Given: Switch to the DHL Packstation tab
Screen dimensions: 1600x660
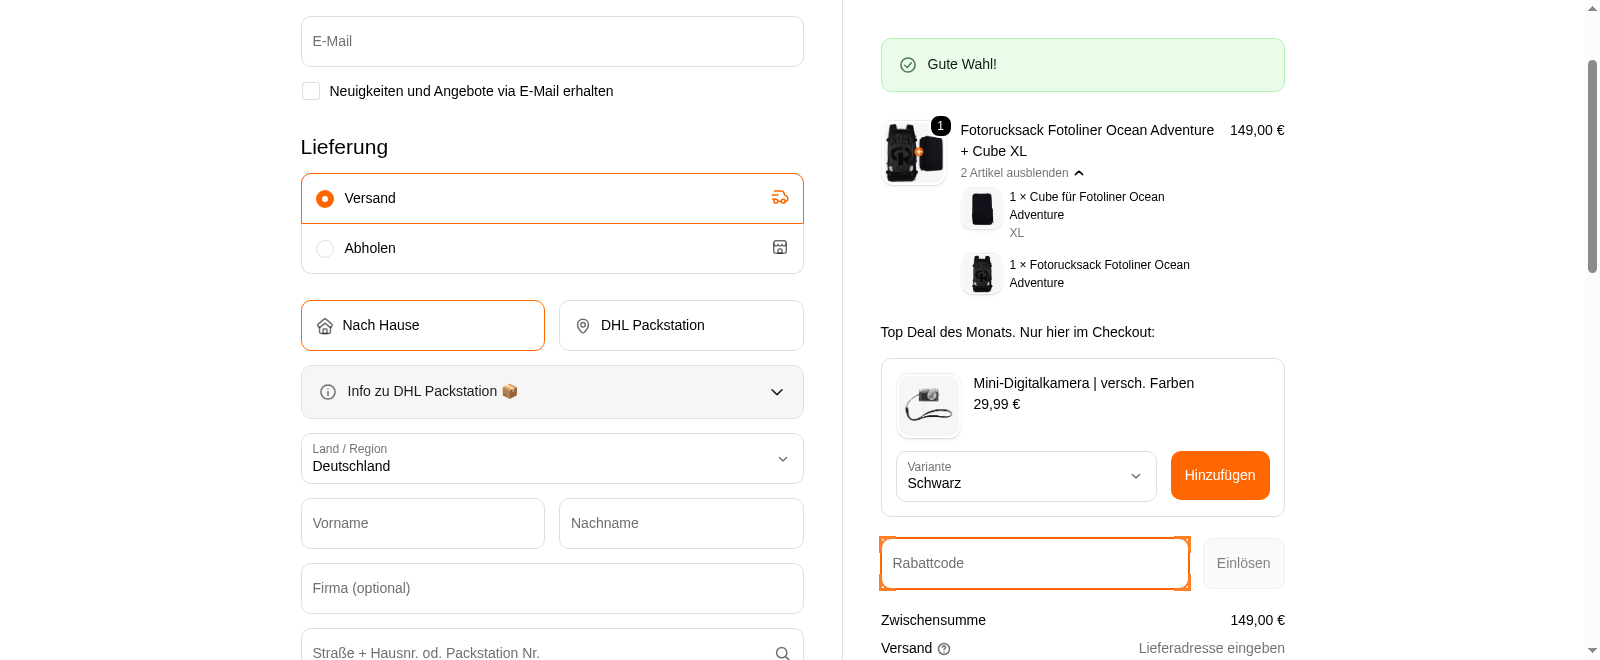Looking at the screenshot, I should (x=681, y=326).
